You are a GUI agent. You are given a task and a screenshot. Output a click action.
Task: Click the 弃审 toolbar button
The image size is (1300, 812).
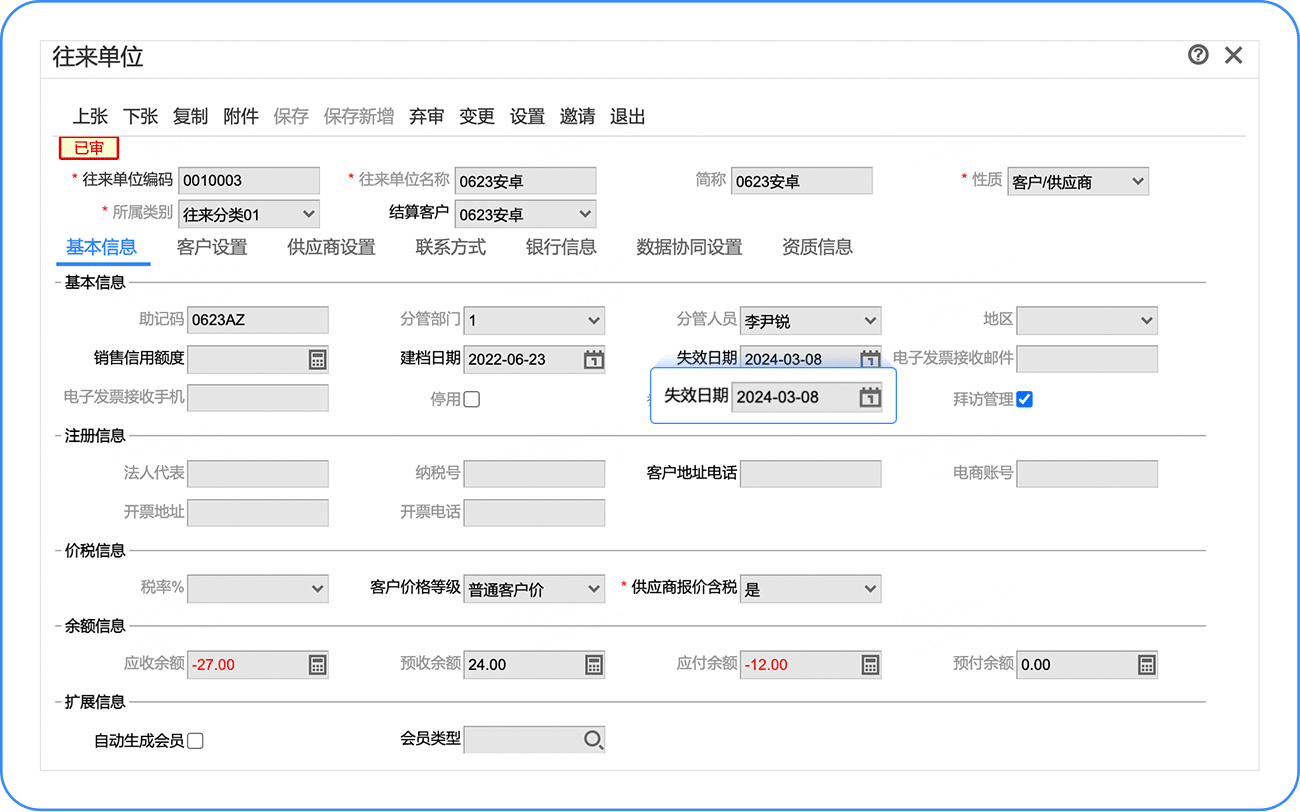[x=427, y=116]
